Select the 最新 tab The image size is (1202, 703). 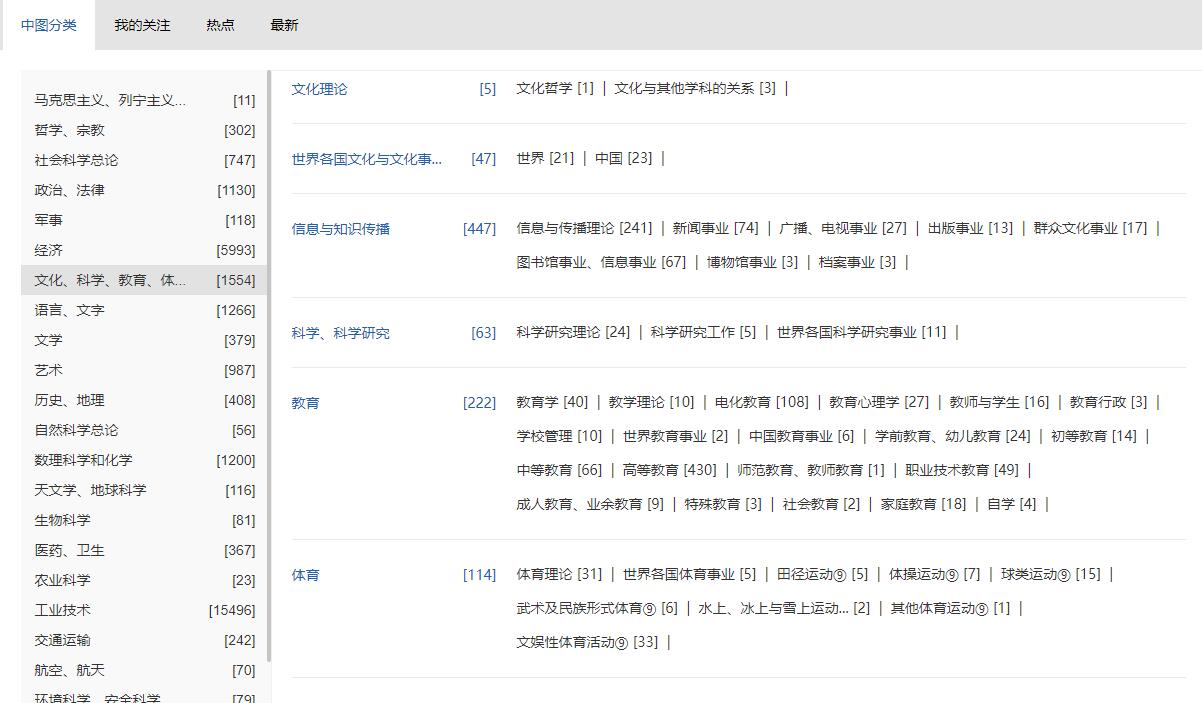click(285, 24)
